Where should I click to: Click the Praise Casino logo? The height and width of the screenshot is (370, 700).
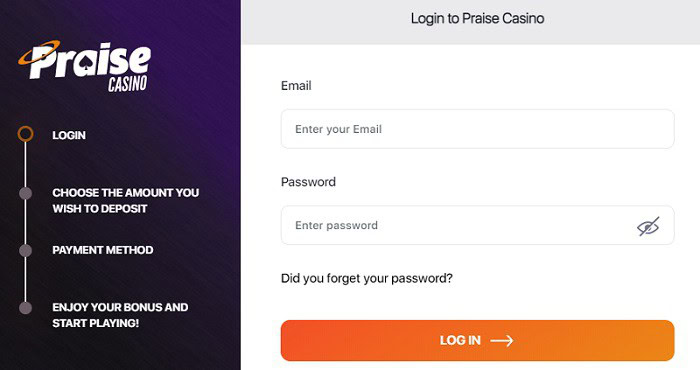pos(84,66)
